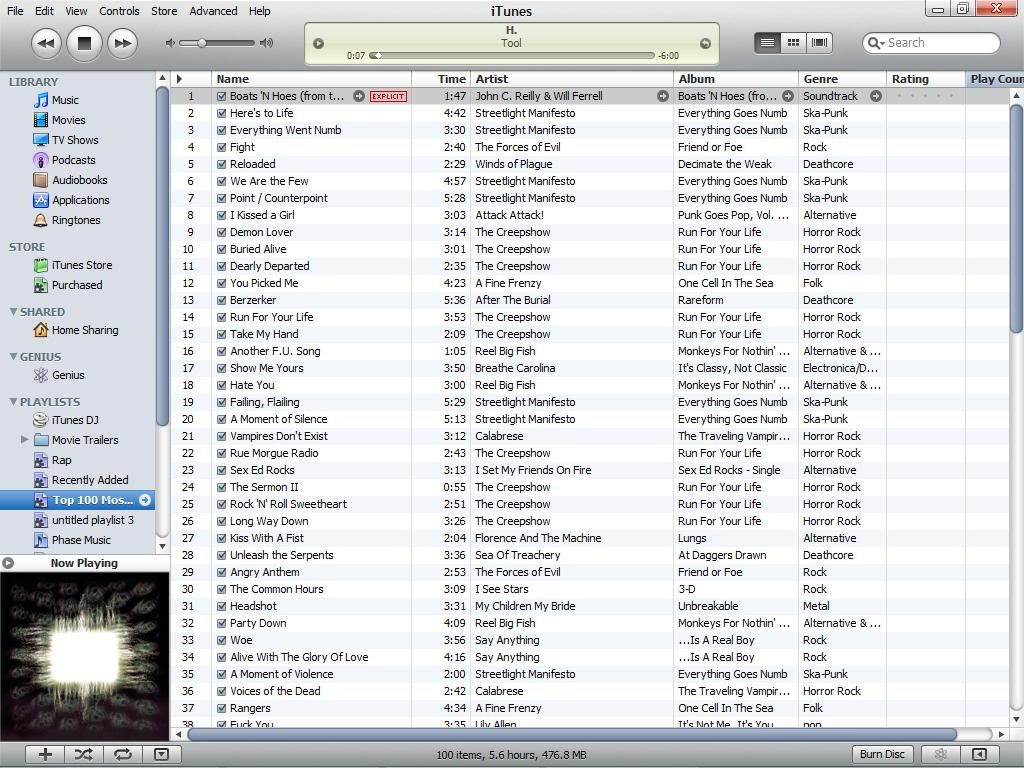The height and width of the screenshot is (768, 1024).
Task: Switch to grid view icon
Action: [793, 43]
